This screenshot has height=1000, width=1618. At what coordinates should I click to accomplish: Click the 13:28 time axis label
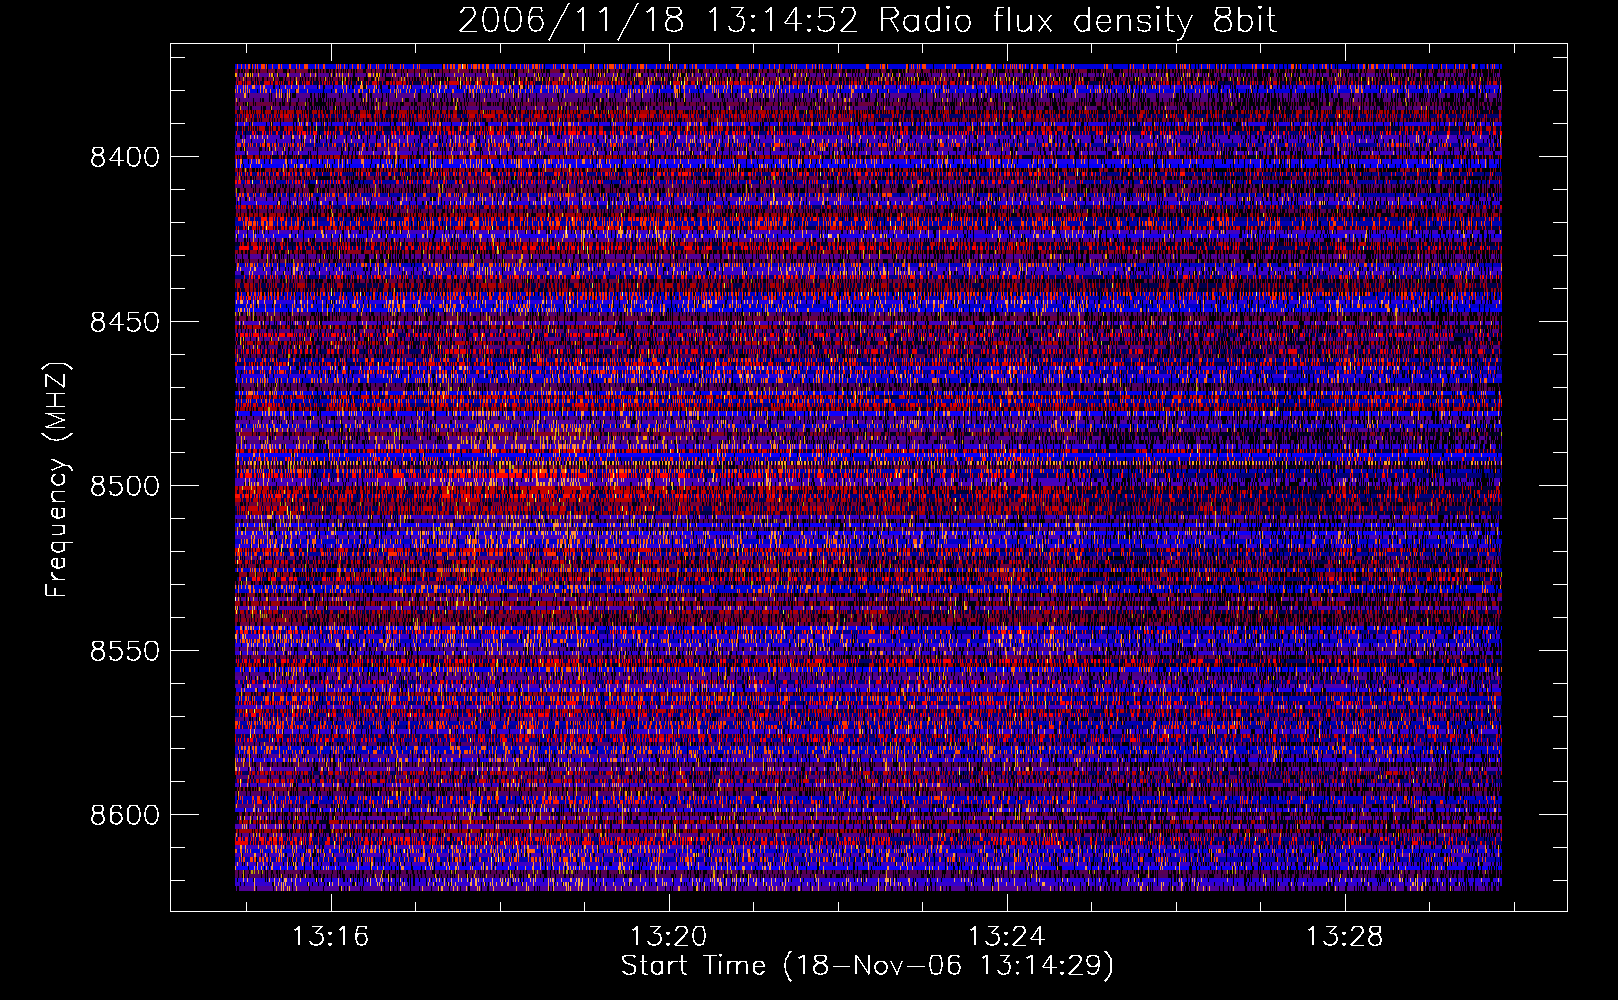1345,936
